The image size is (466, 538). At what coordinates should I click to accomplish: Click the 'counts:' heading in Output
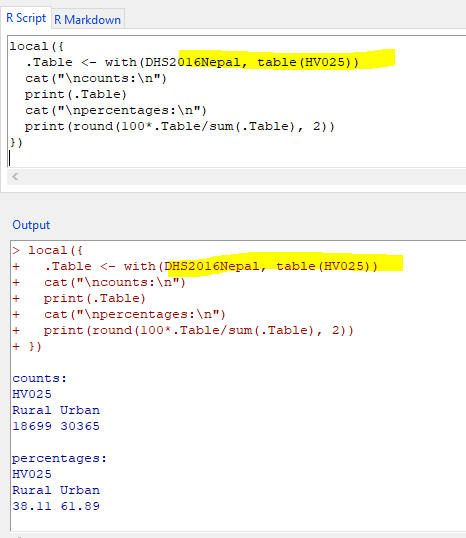pyautogui.click(x=39, y=378)
